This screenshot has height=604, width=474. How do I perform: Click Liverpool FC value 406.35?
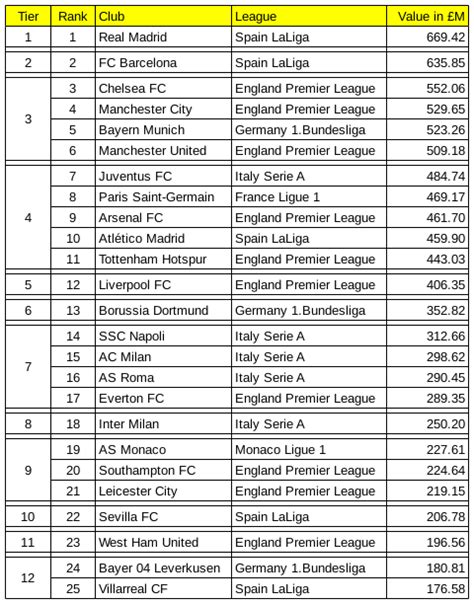(x=427, y=285)
